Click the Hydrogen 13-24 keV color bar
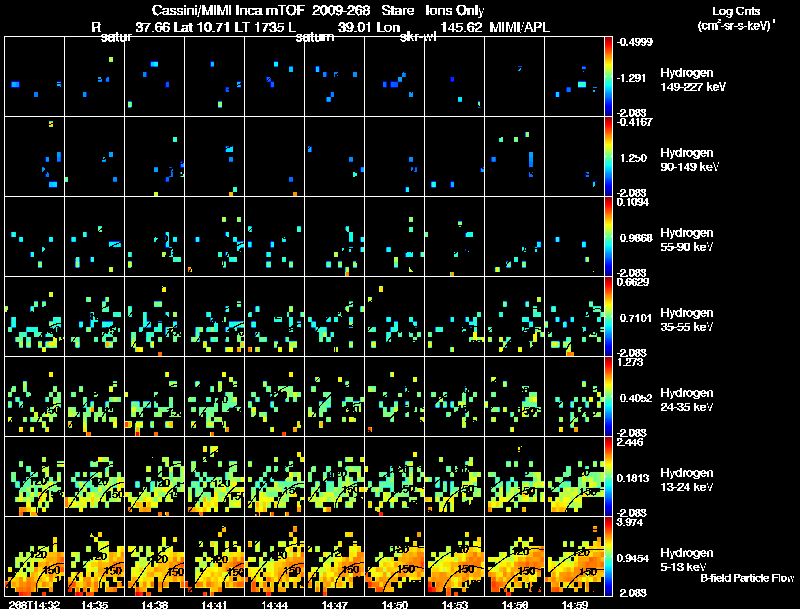800x609 pixels. click(608, 477)
